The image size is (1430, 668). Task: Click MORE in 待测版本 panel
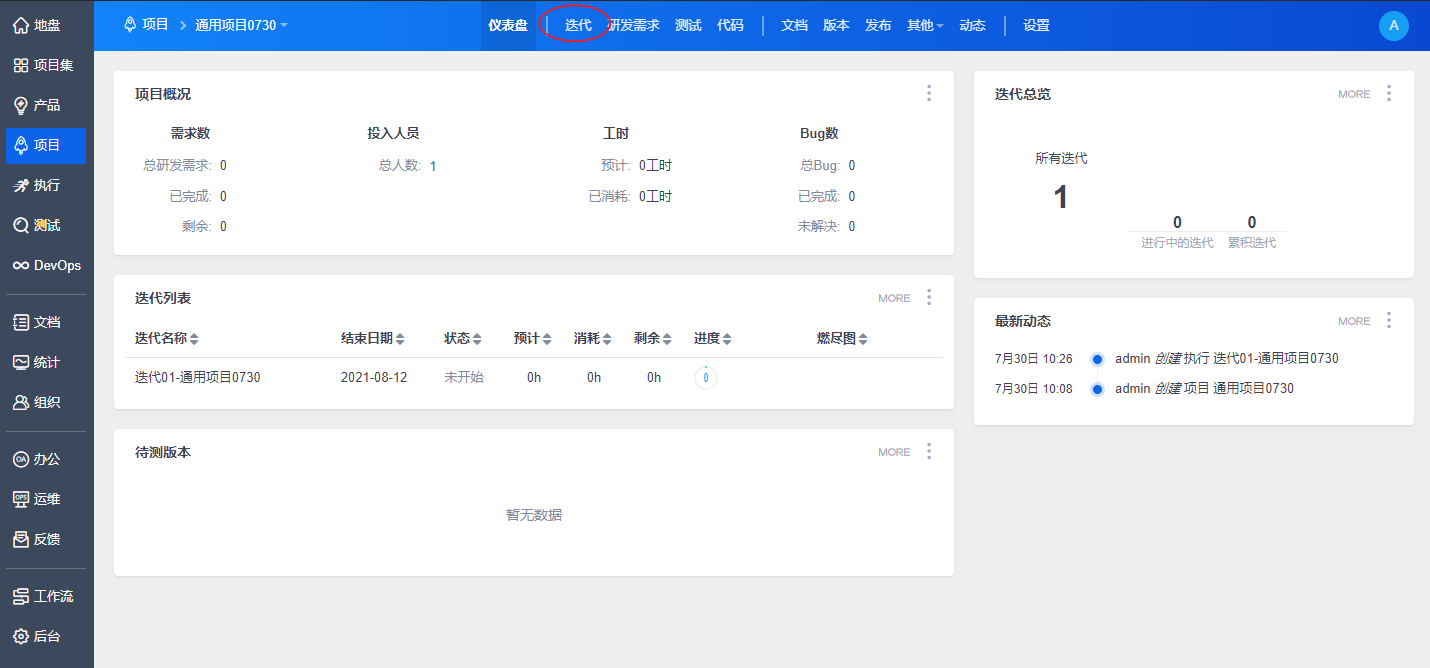894,452
